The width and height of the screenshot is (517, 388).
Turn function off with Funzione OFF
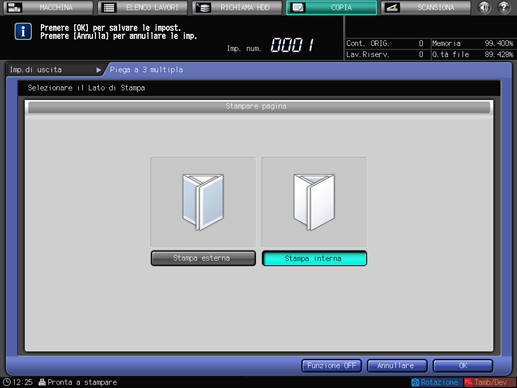pyautogui.click(x=331, y=366)
